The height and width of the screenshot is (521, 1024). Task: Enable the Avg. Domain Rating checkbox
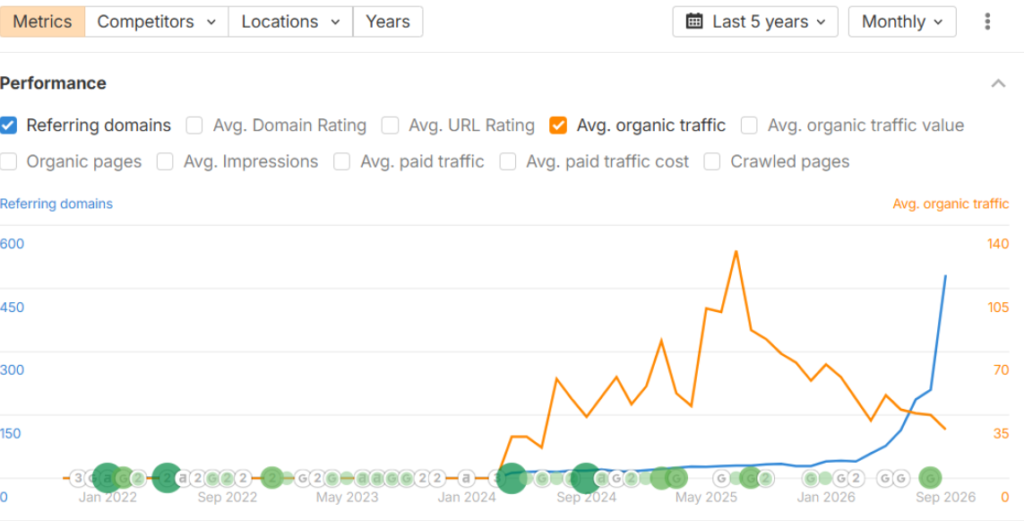click(194, 125)
